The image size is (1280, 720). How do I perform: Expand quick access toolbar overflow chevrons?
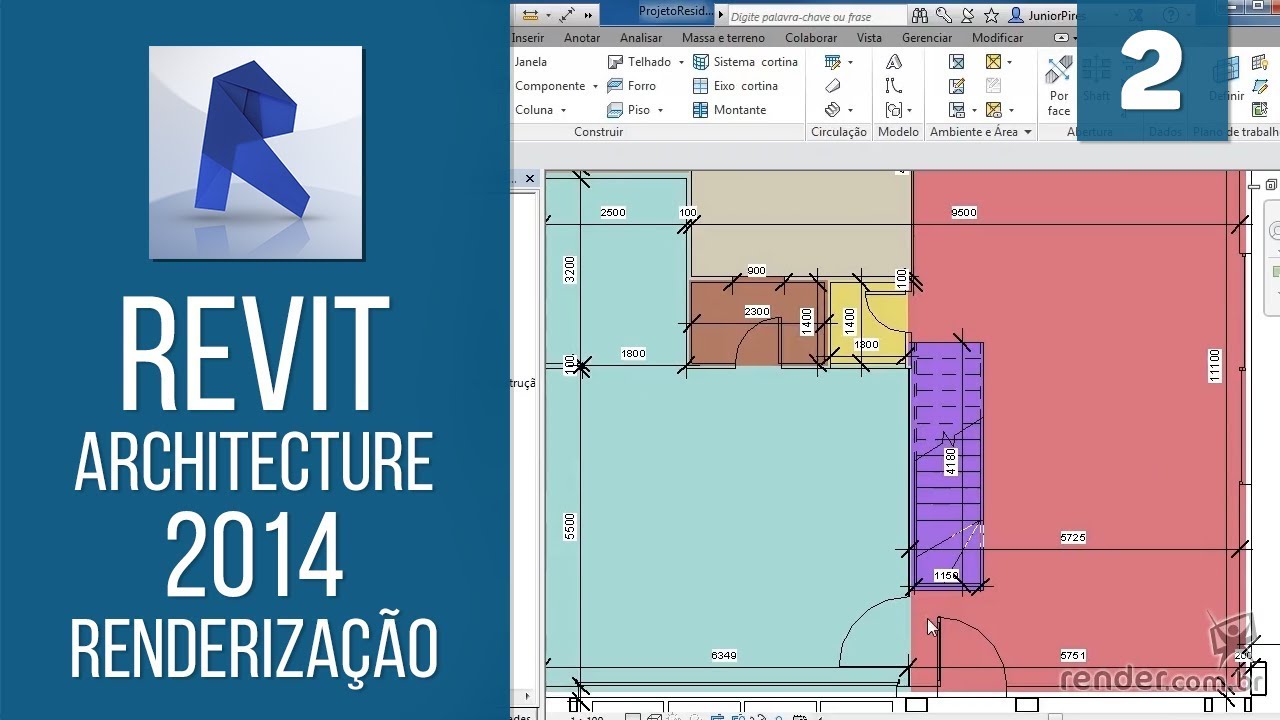pos(589,16)
